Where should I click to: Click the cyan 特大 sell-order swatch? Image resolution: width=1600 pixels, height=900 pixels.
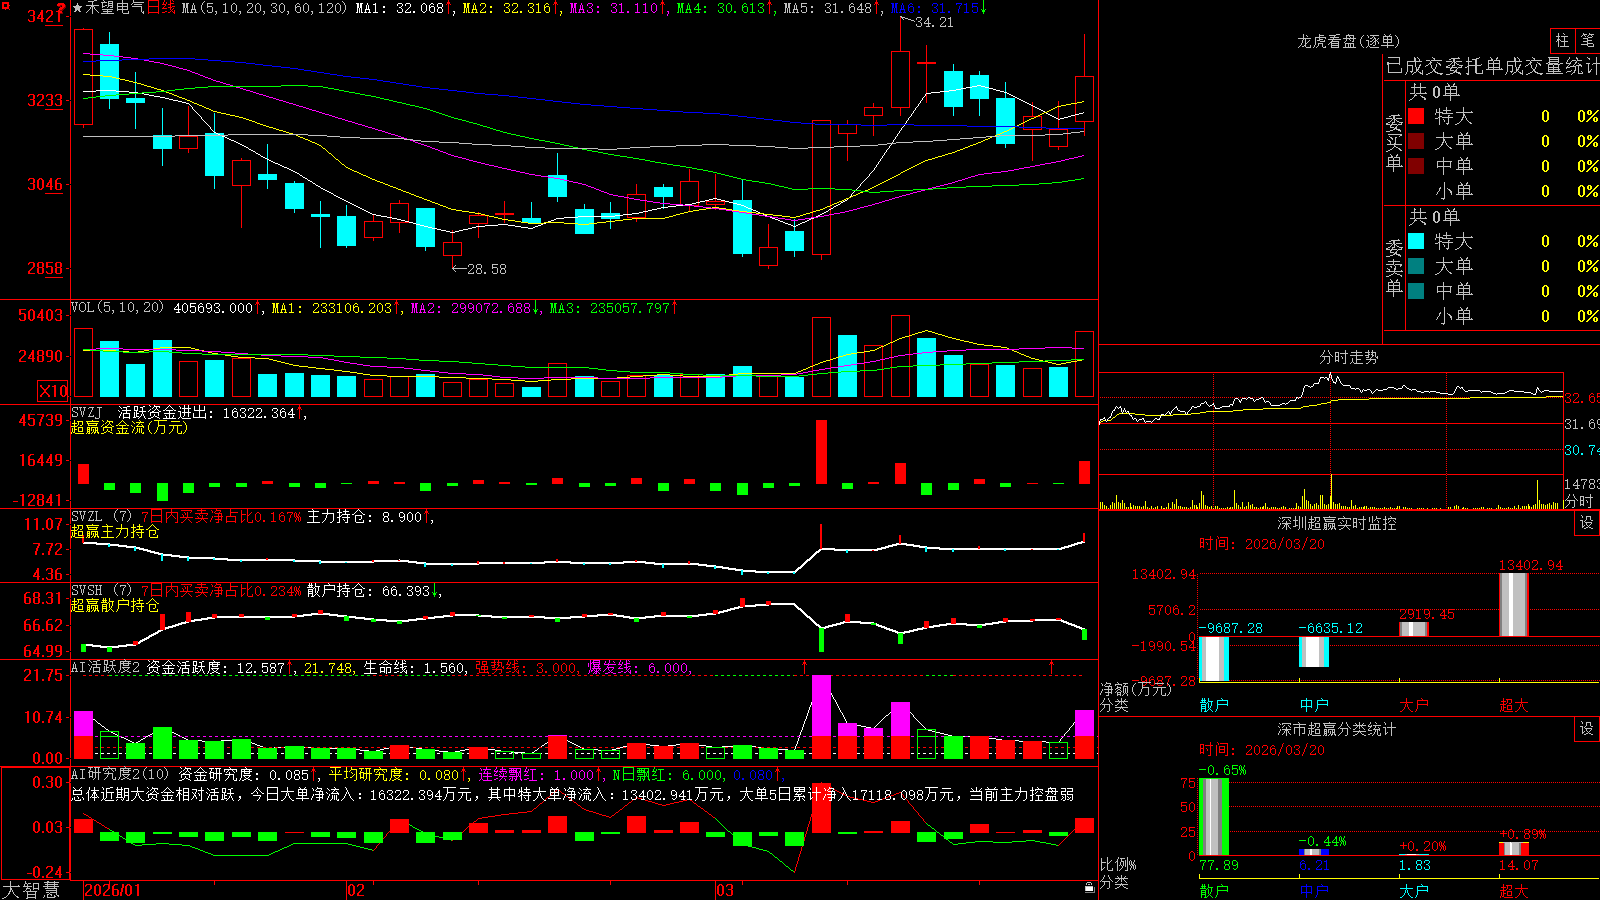[x=1416, y=241]
